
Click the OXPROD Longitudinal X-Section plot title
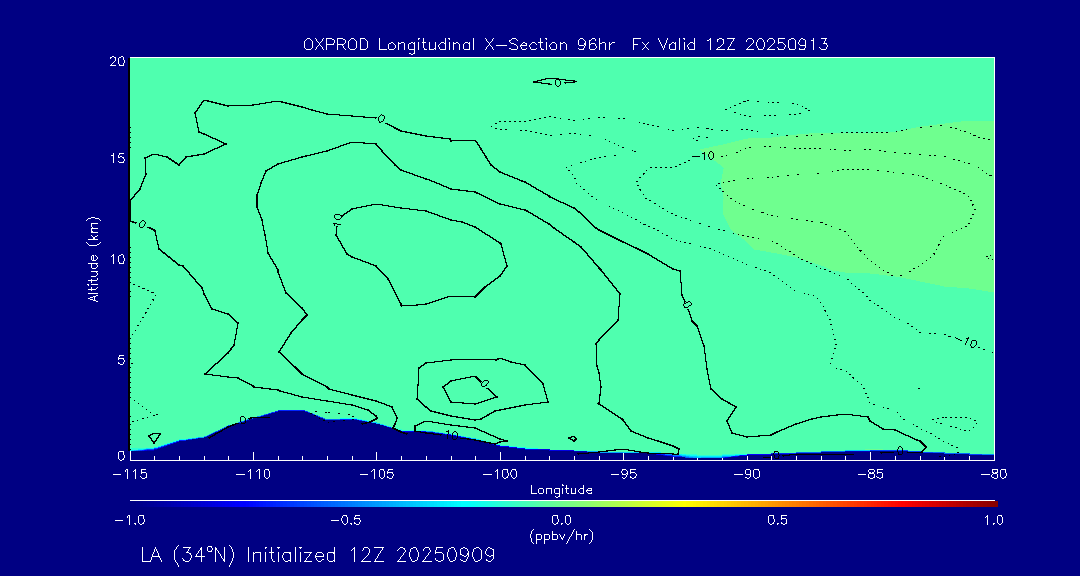point(564,45)
